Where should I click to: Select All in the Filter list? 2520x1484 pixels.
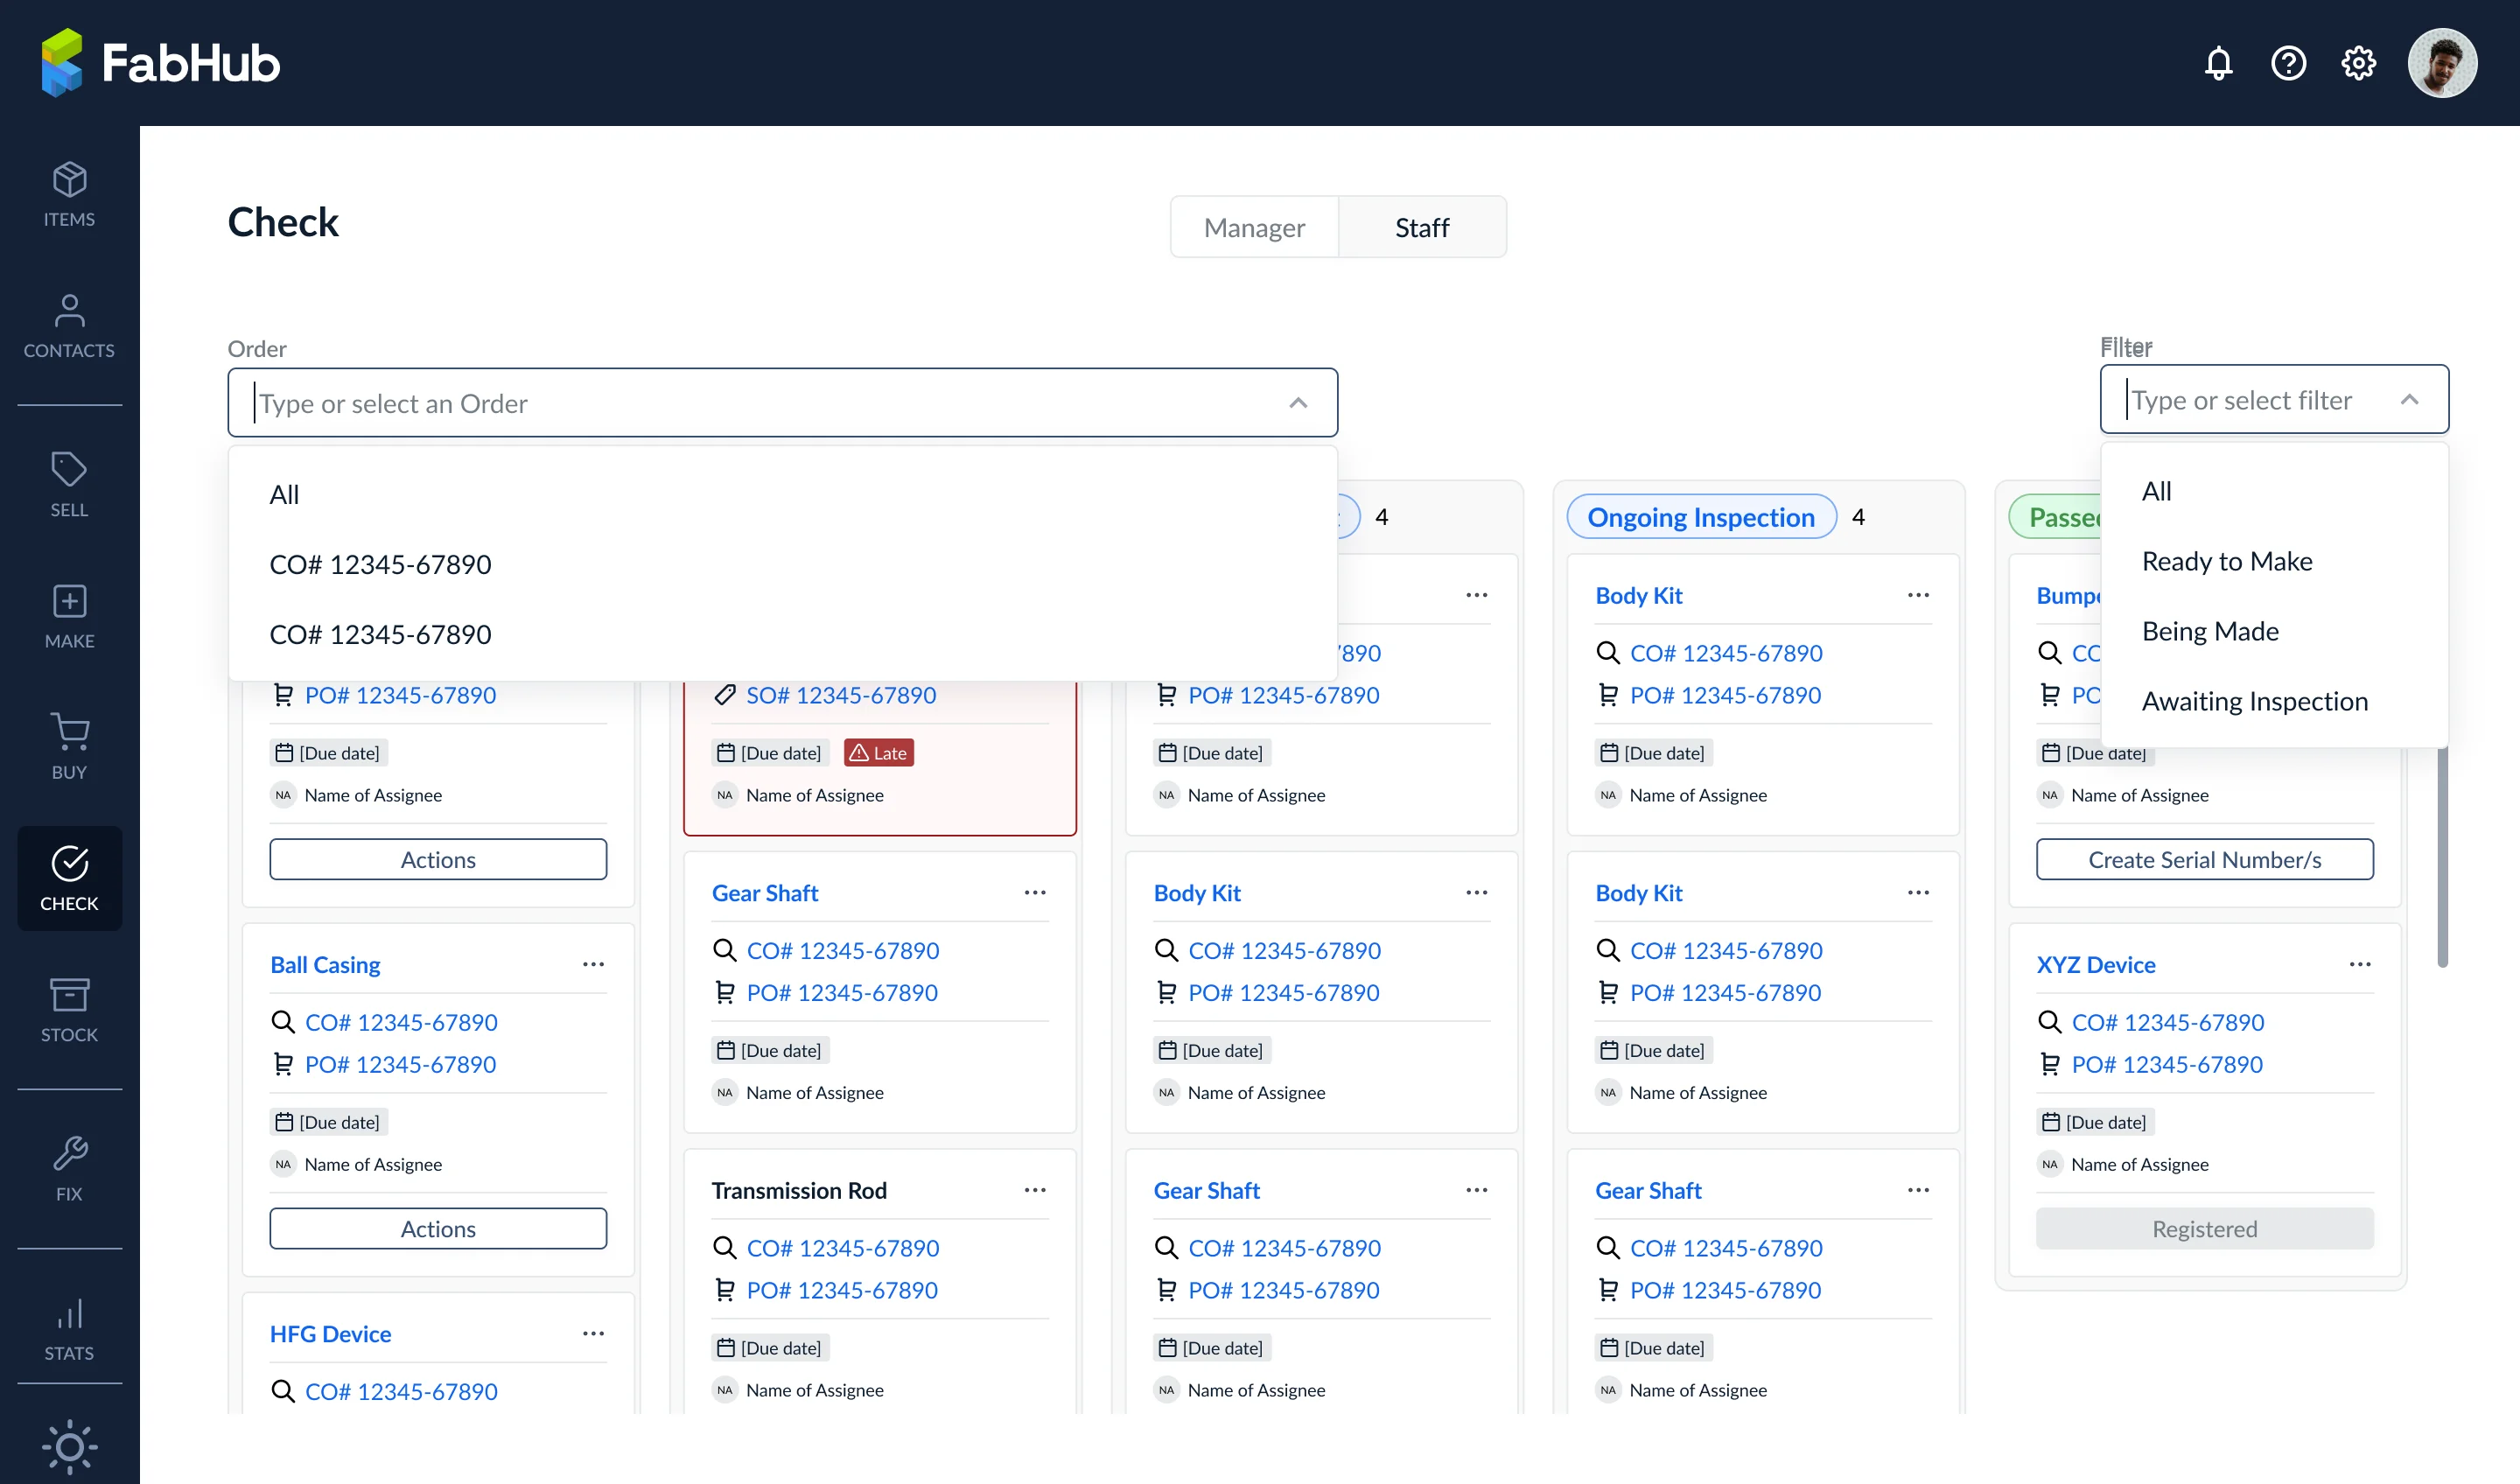pos(2274,491)
